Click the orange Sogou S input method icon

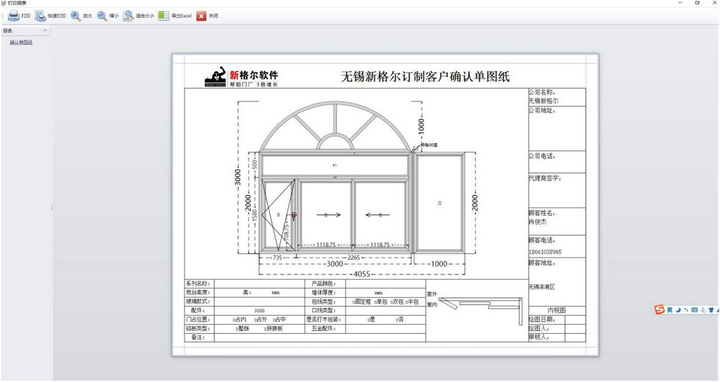click(x=659, y=310)
